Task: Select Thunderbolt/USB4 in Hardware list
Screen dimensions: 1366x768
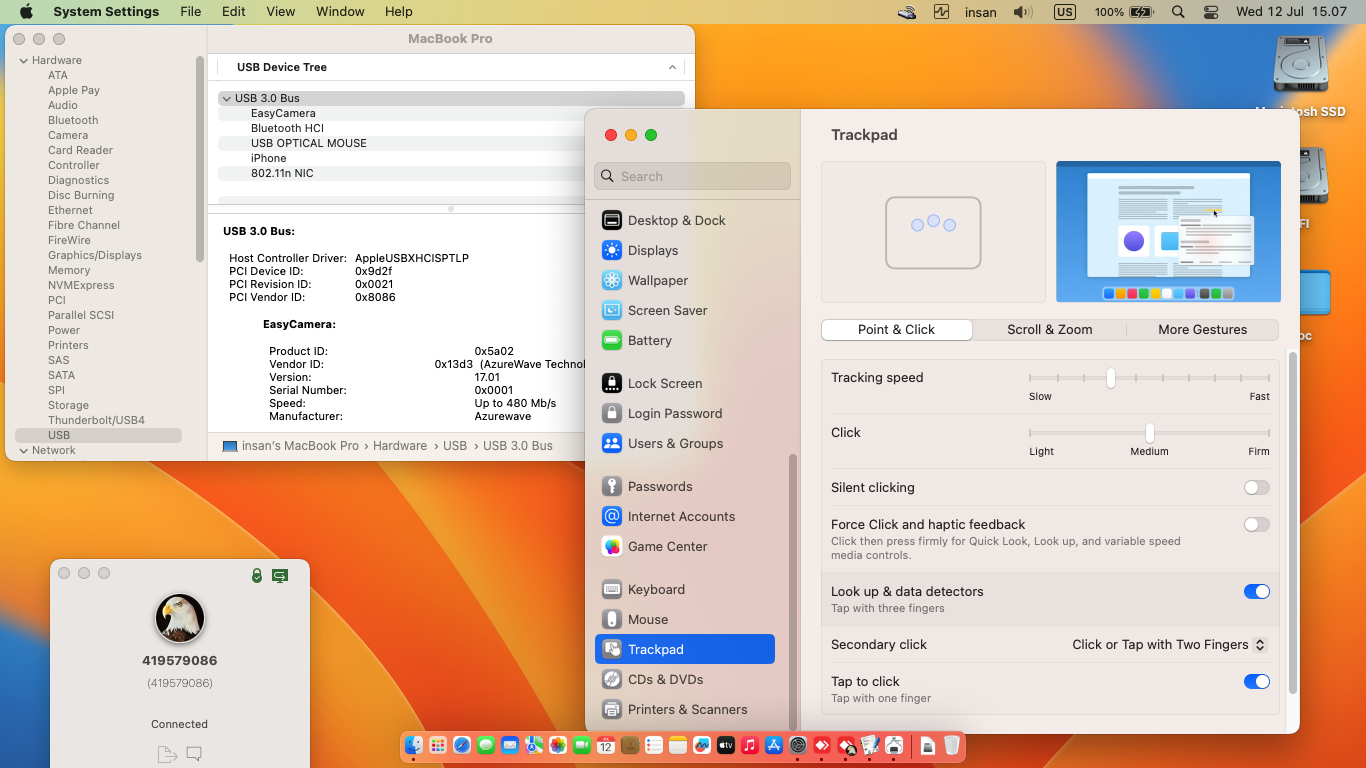Action: click(96, 420)
